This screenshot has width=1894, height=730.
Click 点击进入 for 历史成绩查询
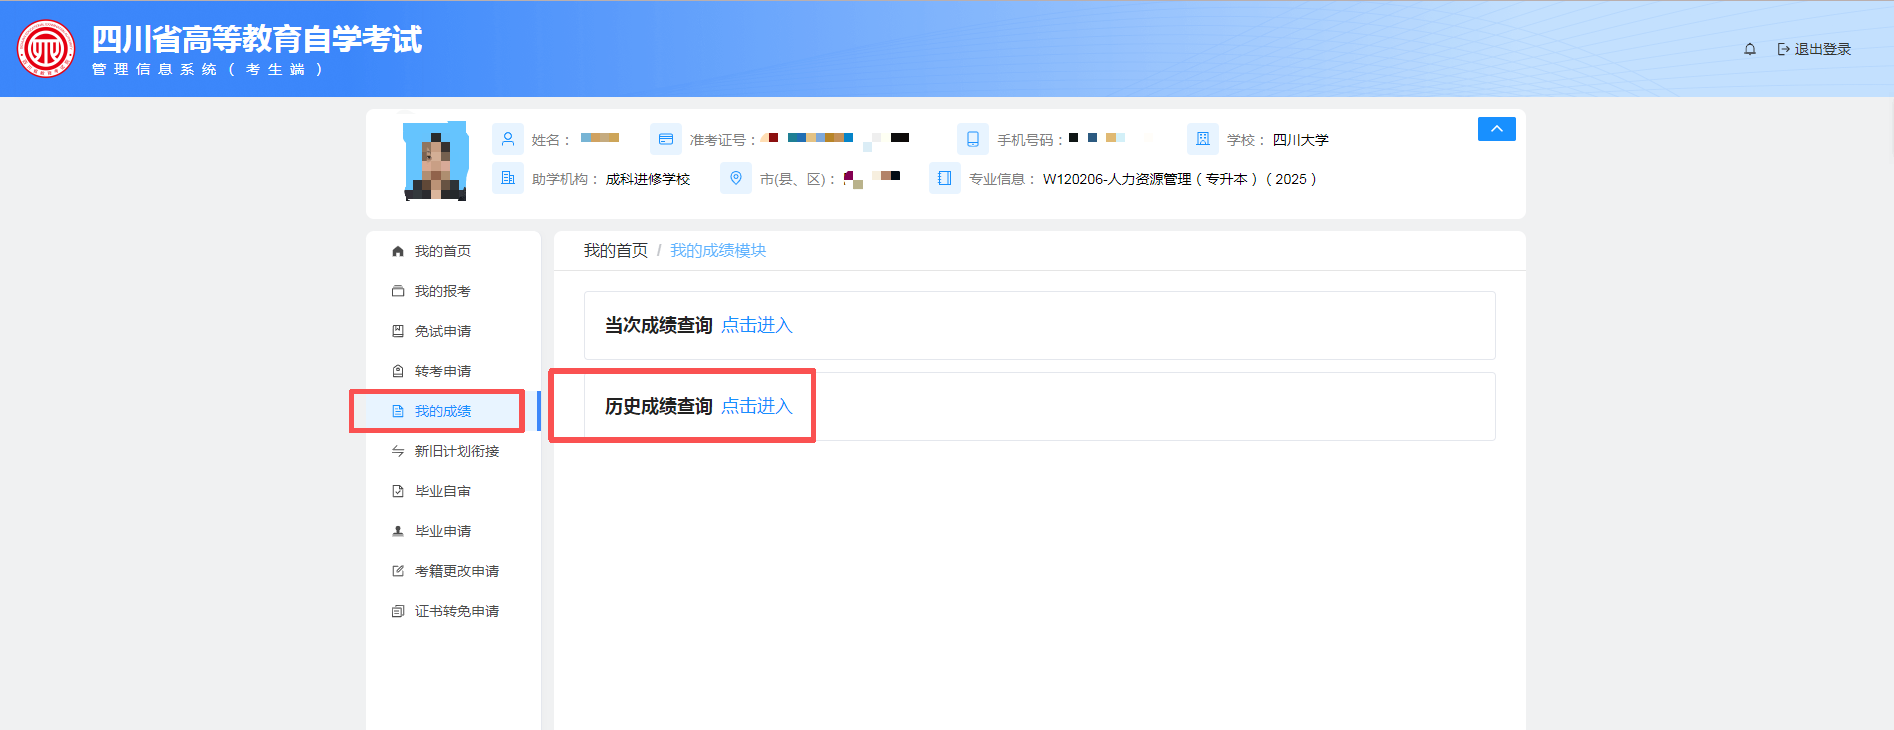click(x=757, y=406)
